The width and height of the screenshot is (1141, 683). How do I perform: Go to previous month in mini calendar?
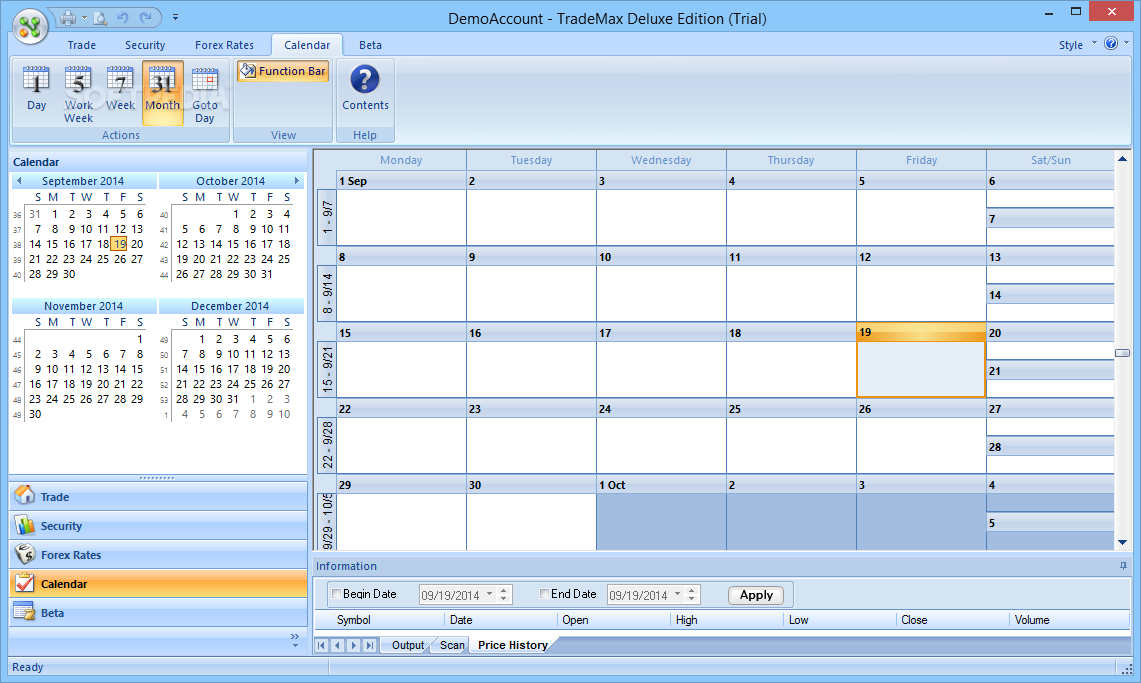[19, 180]
